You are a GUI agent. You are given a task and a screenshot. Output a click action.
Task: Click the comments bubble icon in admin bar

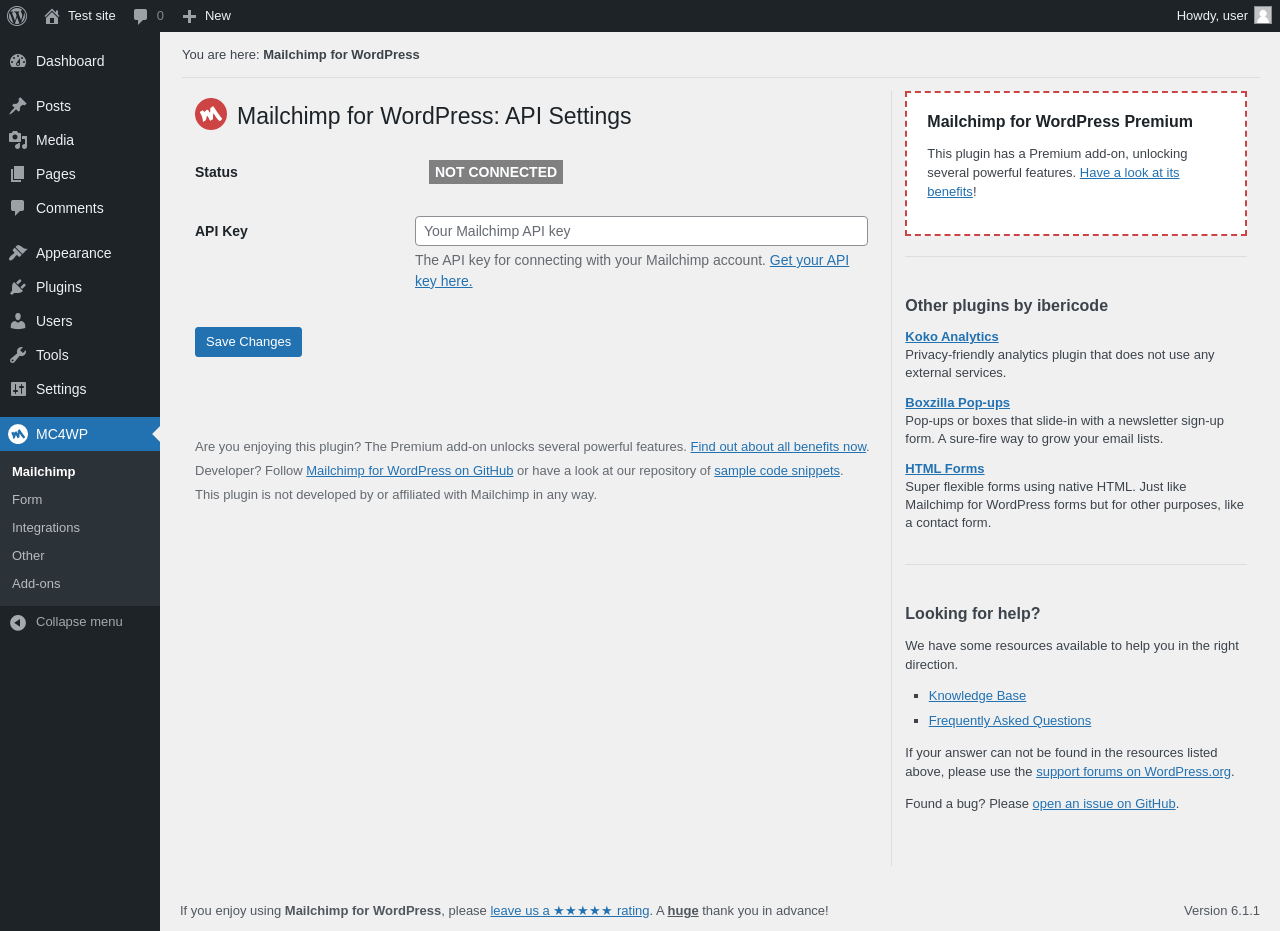(x=141, y=16)
